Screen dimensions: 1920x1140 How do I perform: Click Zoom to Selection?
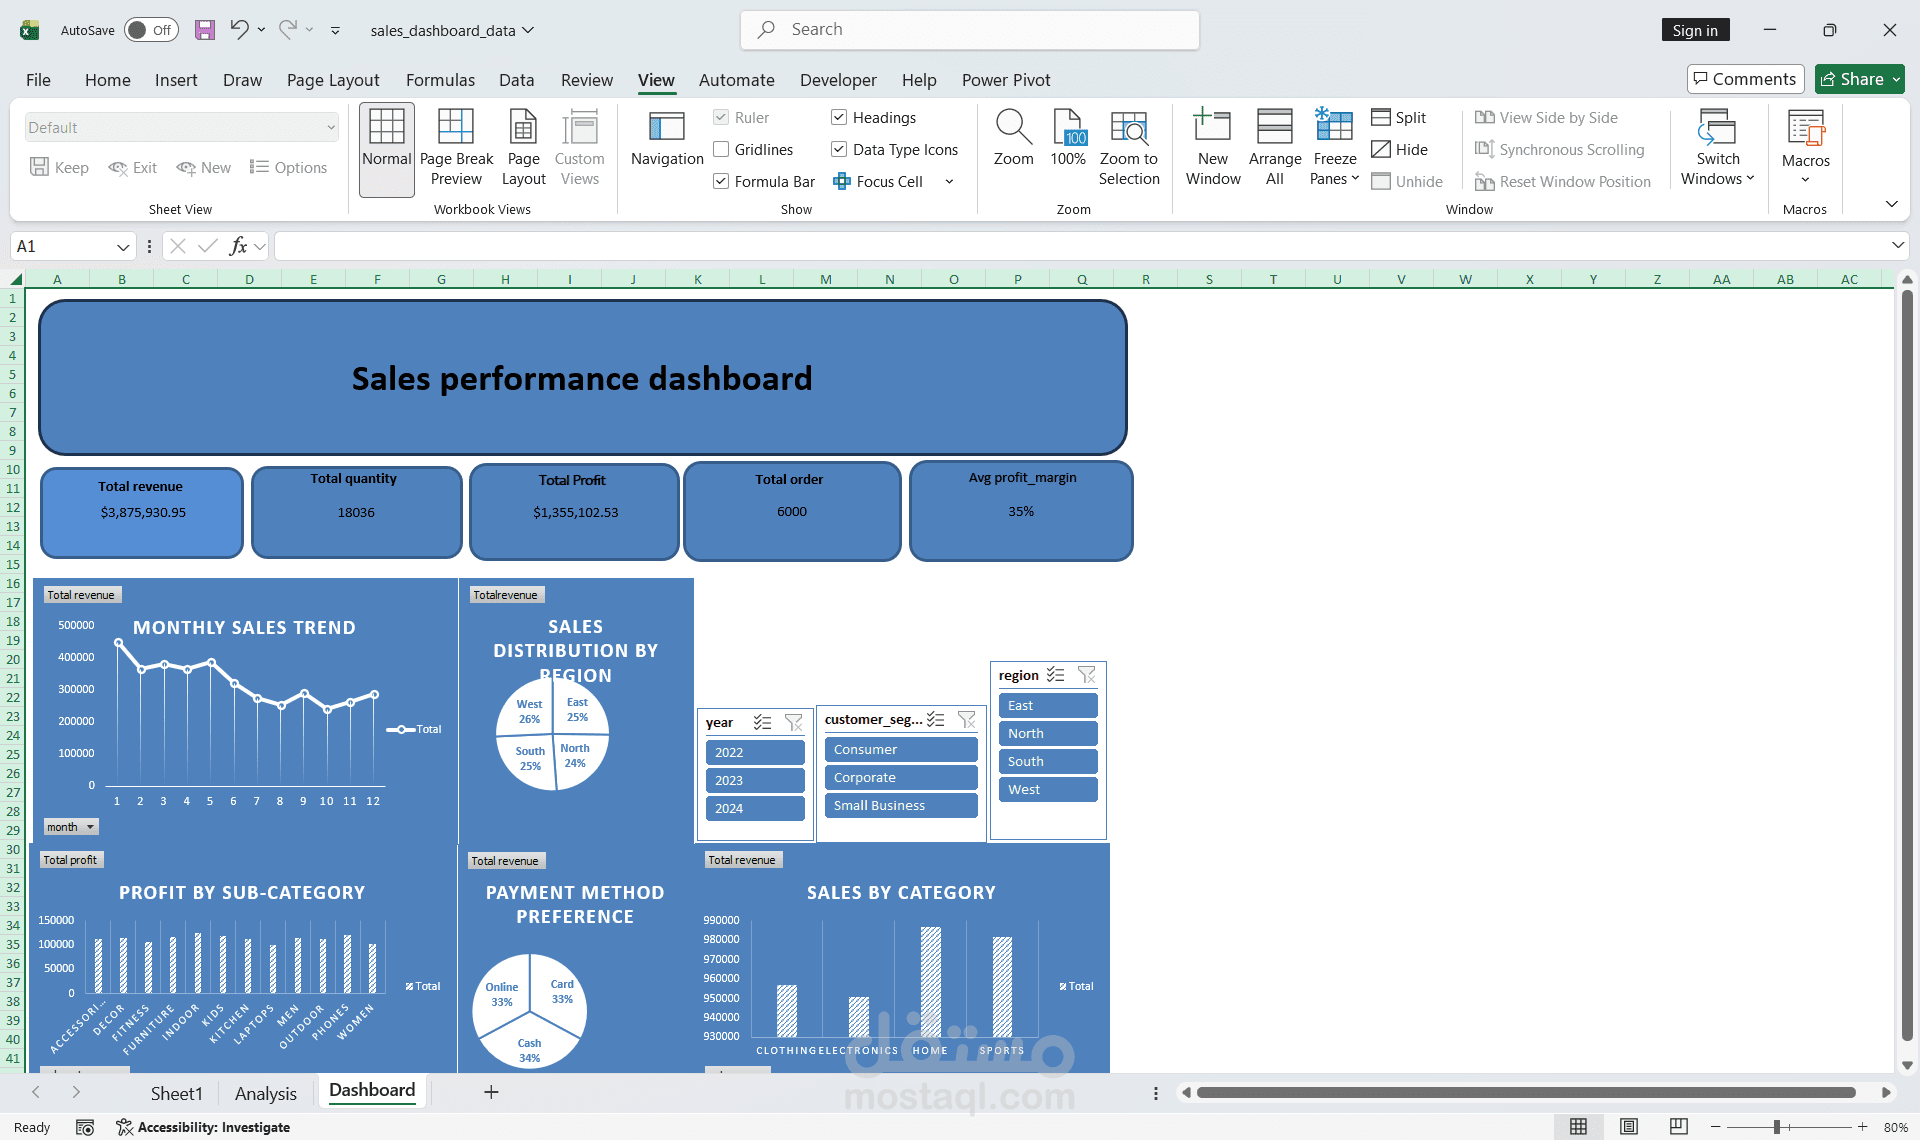coord(1129,150)
